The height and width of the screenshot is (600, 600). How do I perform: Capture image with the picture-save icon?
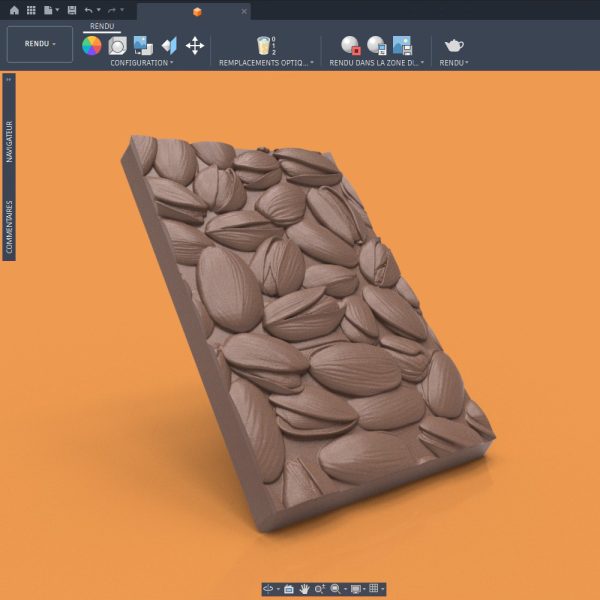point(403,46)
